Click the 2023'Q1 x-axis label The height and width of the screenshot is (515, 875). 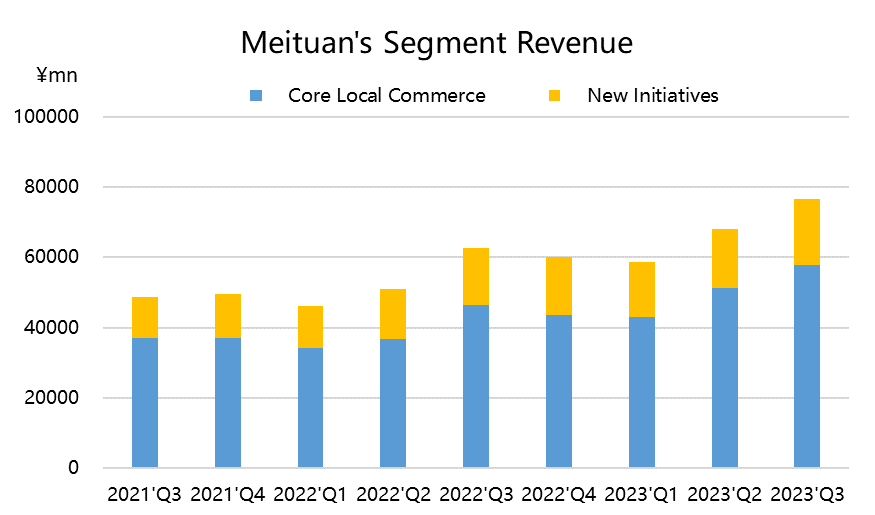click(641, 494)
